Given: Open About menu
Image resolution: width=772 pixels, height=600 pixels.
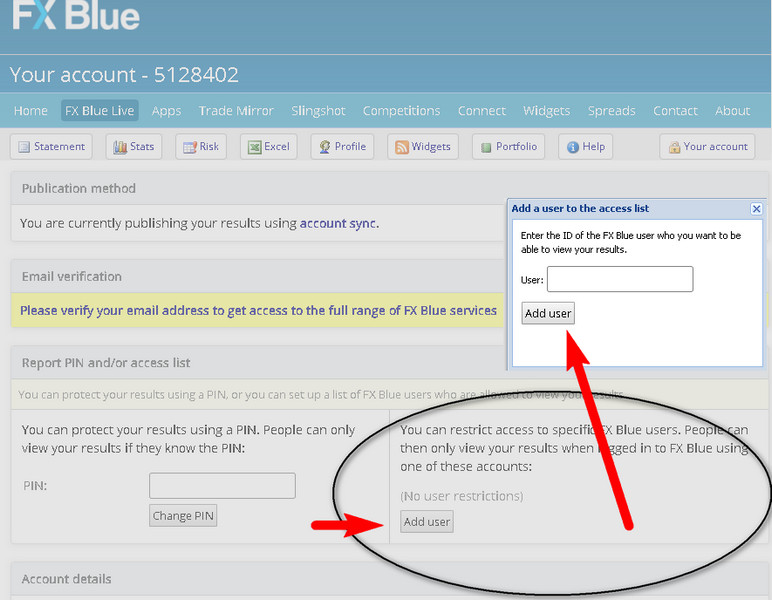Looking at the screenshot, I should [733, 111].
